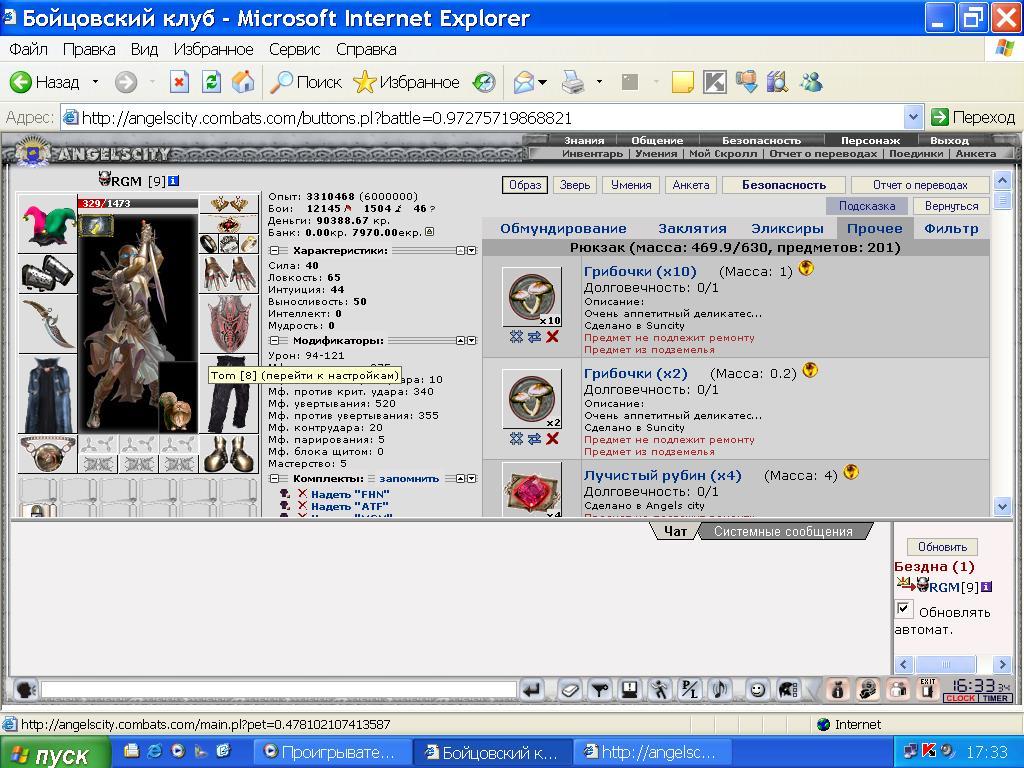Viewport: 1024px width, 768px height.
Task: Click the red shield equipment slot
Action: 229,325
